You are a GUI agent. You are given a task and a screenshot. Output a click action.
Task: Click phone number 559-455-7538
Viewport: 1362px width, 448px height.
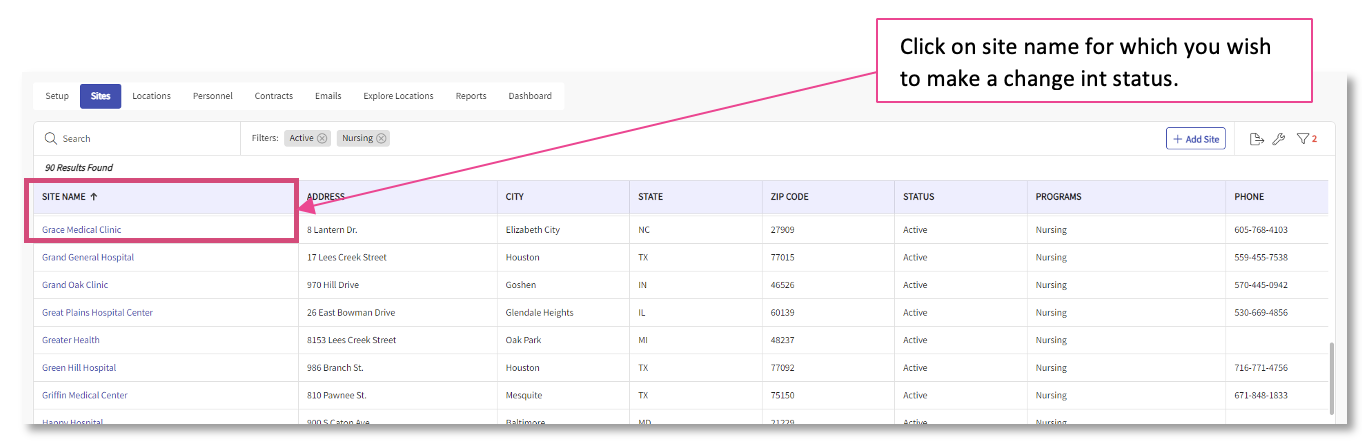click(1261, 258)
